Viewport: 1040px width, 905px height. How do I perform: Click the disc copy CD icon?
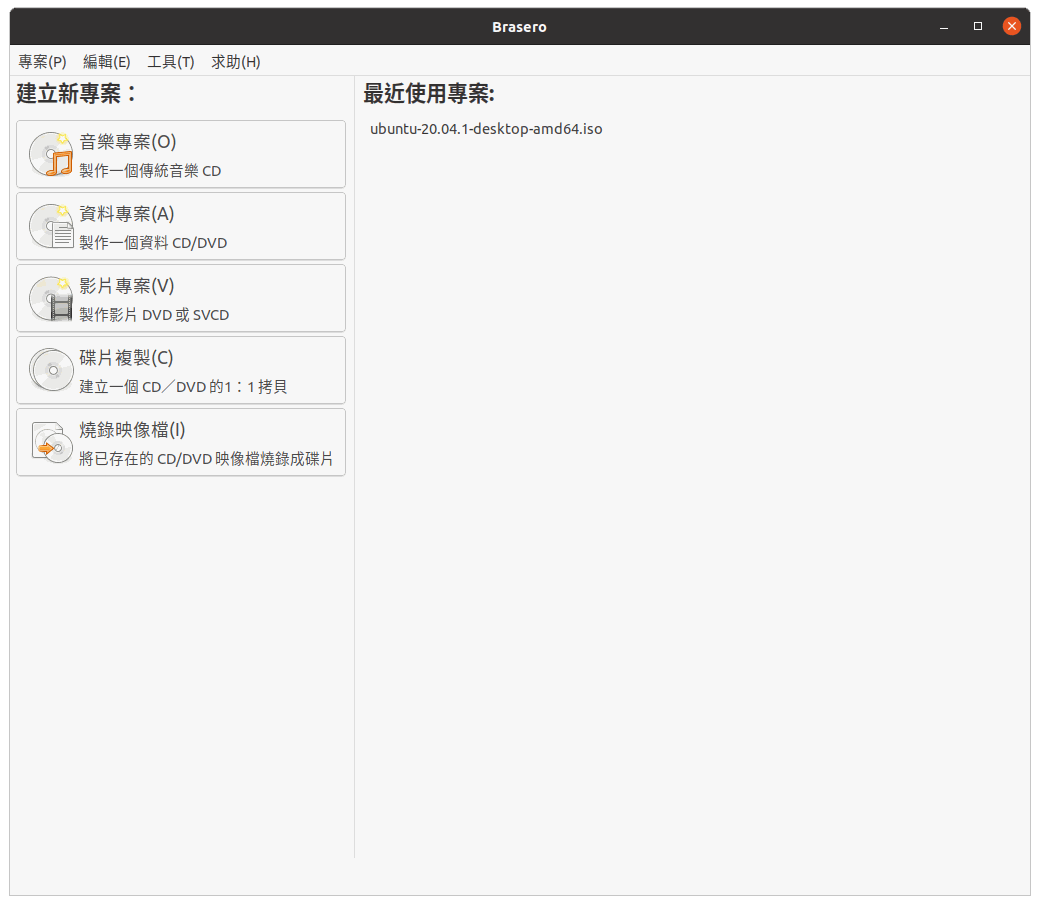(x=51, y=370)
